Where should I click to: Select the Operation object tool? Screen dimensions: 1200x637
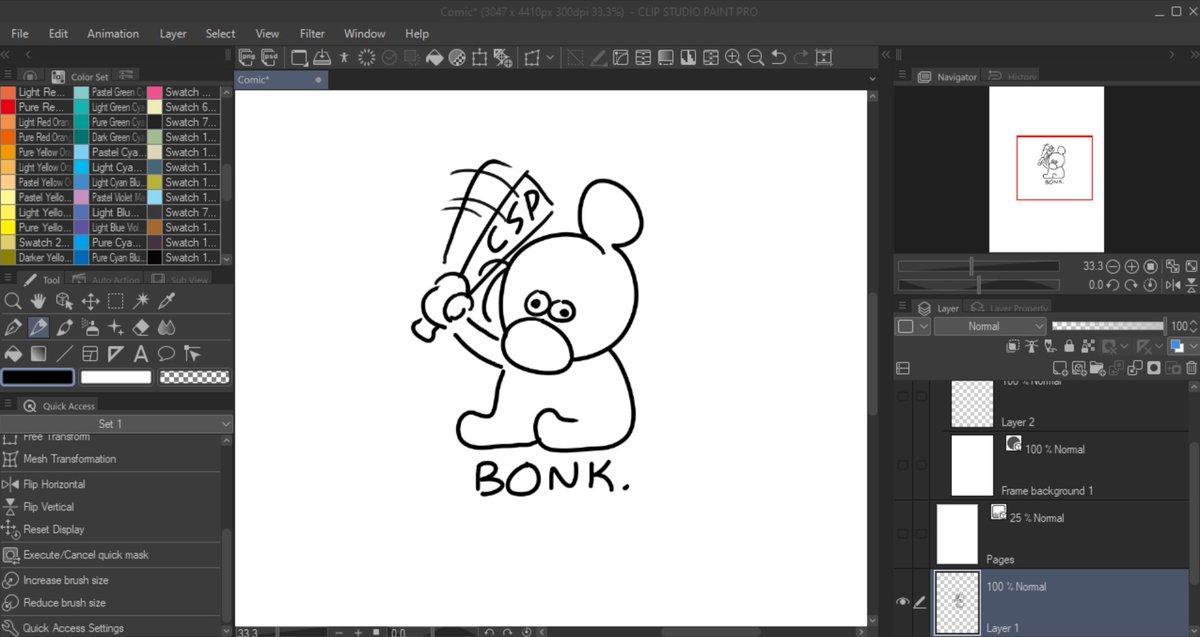pos(65,301)
